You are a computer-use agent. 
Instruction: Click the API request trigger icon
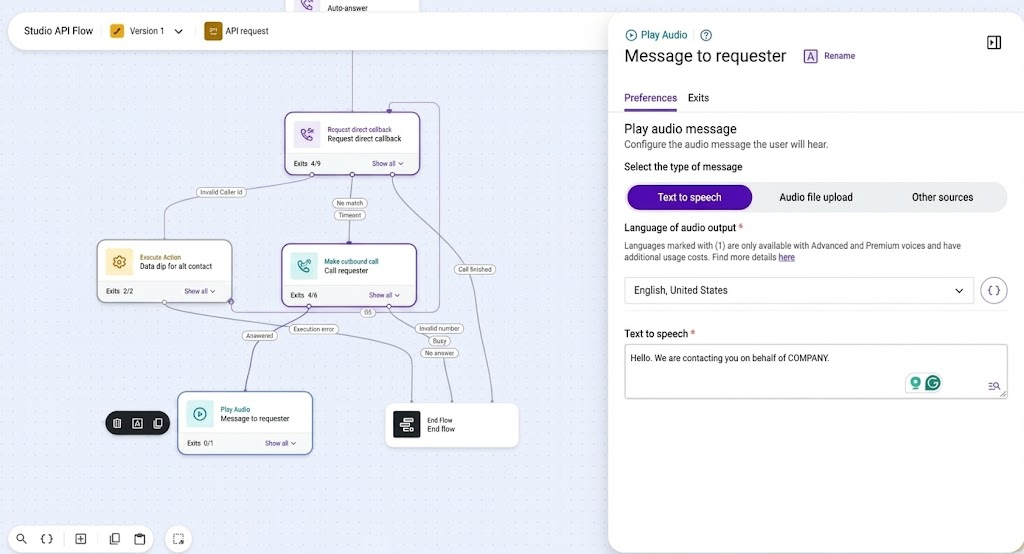[x=213, y=31]
